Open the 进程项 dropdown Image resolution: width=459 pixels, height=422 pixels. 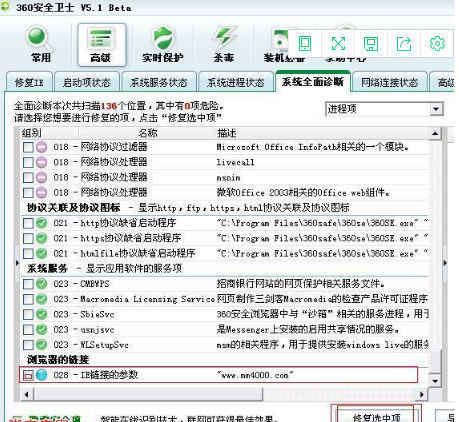(x=384, y=109)
